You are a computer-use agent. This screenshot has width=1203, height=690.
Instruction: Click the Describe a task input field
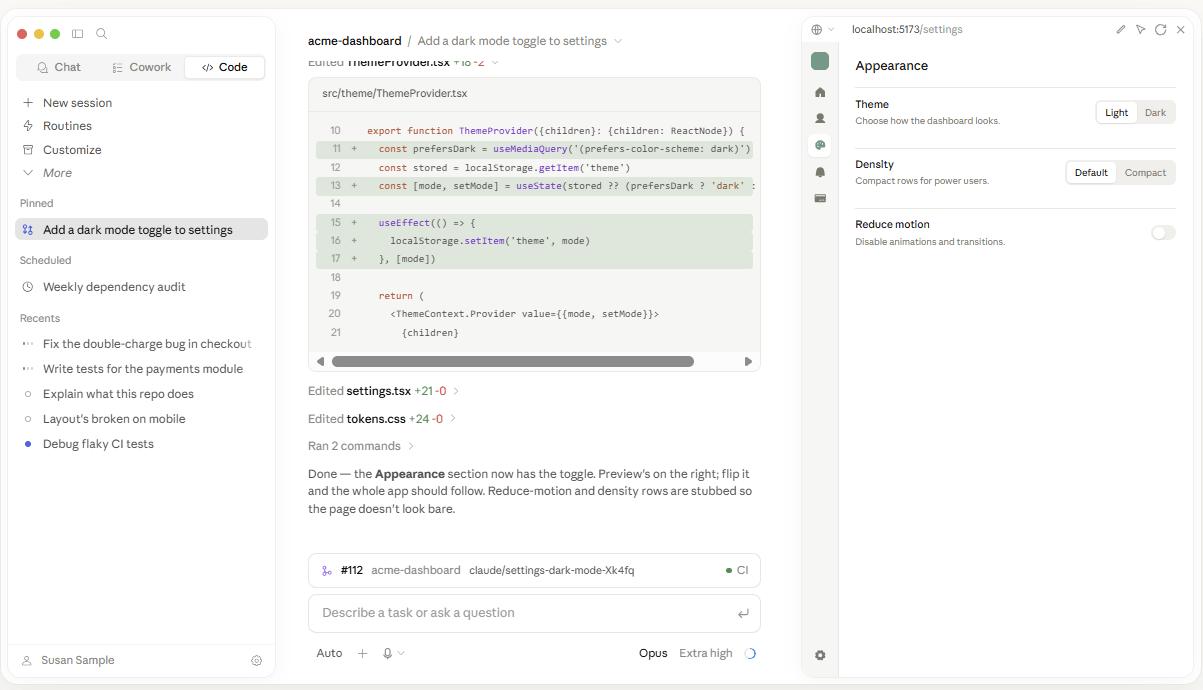click(x=534, y=613)
